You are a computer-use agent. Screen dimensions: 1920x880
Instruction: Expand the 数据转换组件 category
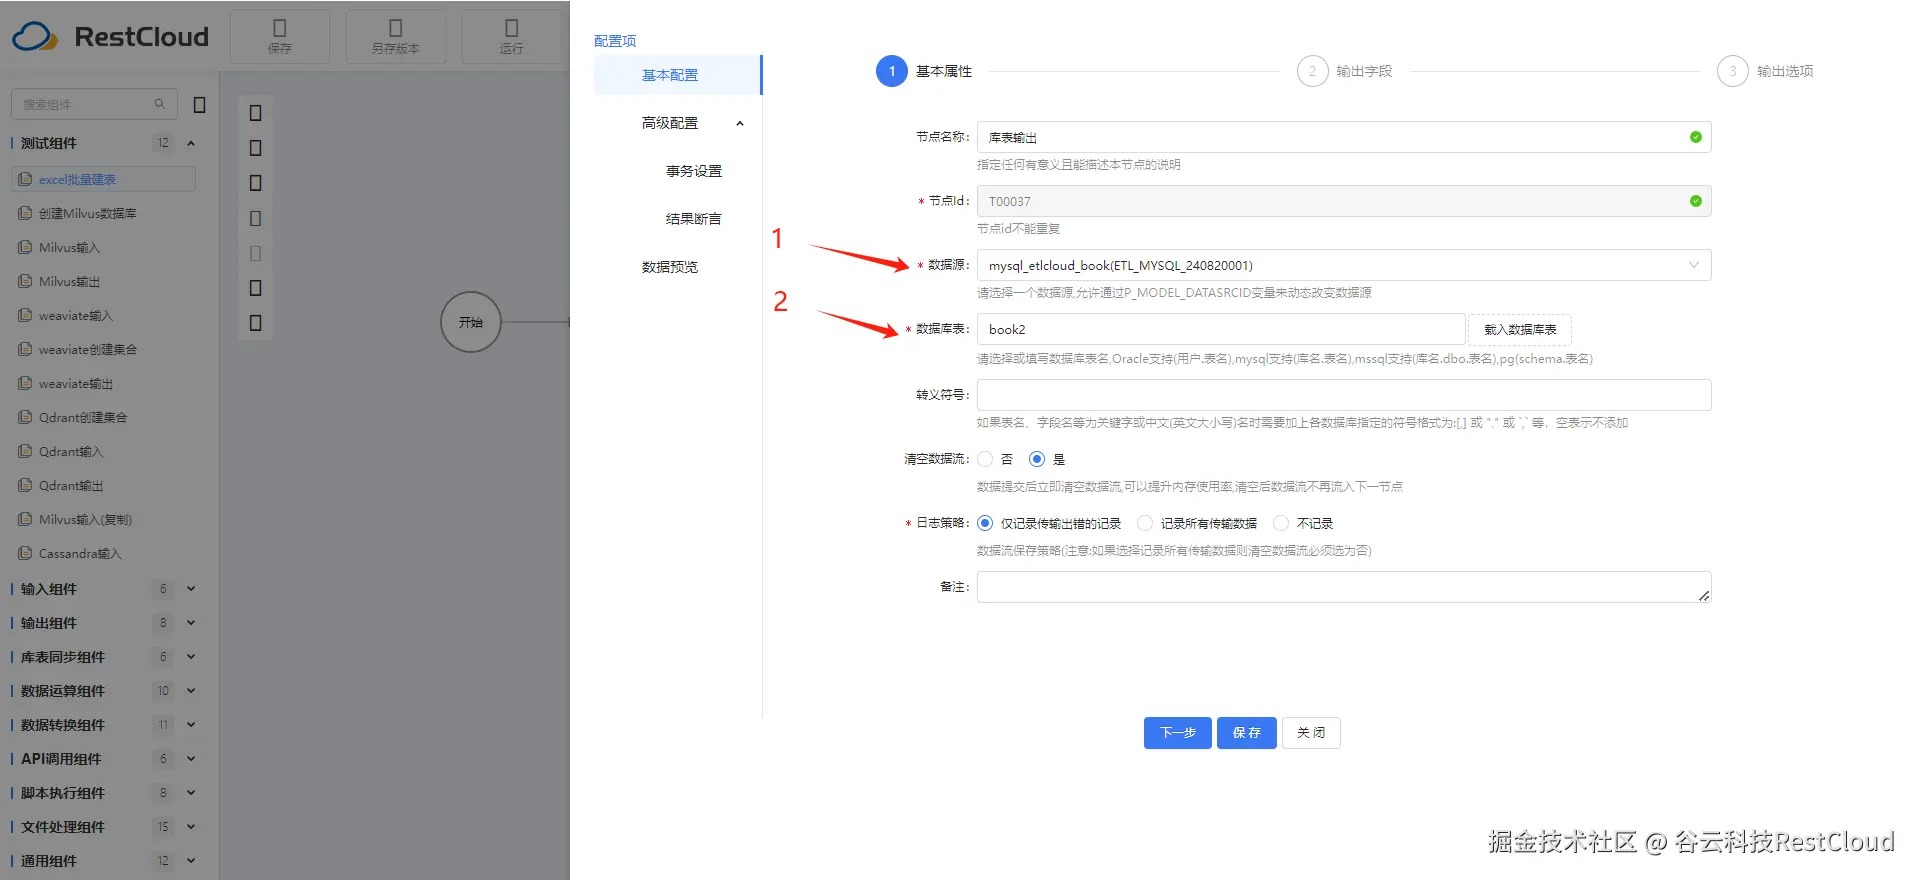click(x=191, y=725)
